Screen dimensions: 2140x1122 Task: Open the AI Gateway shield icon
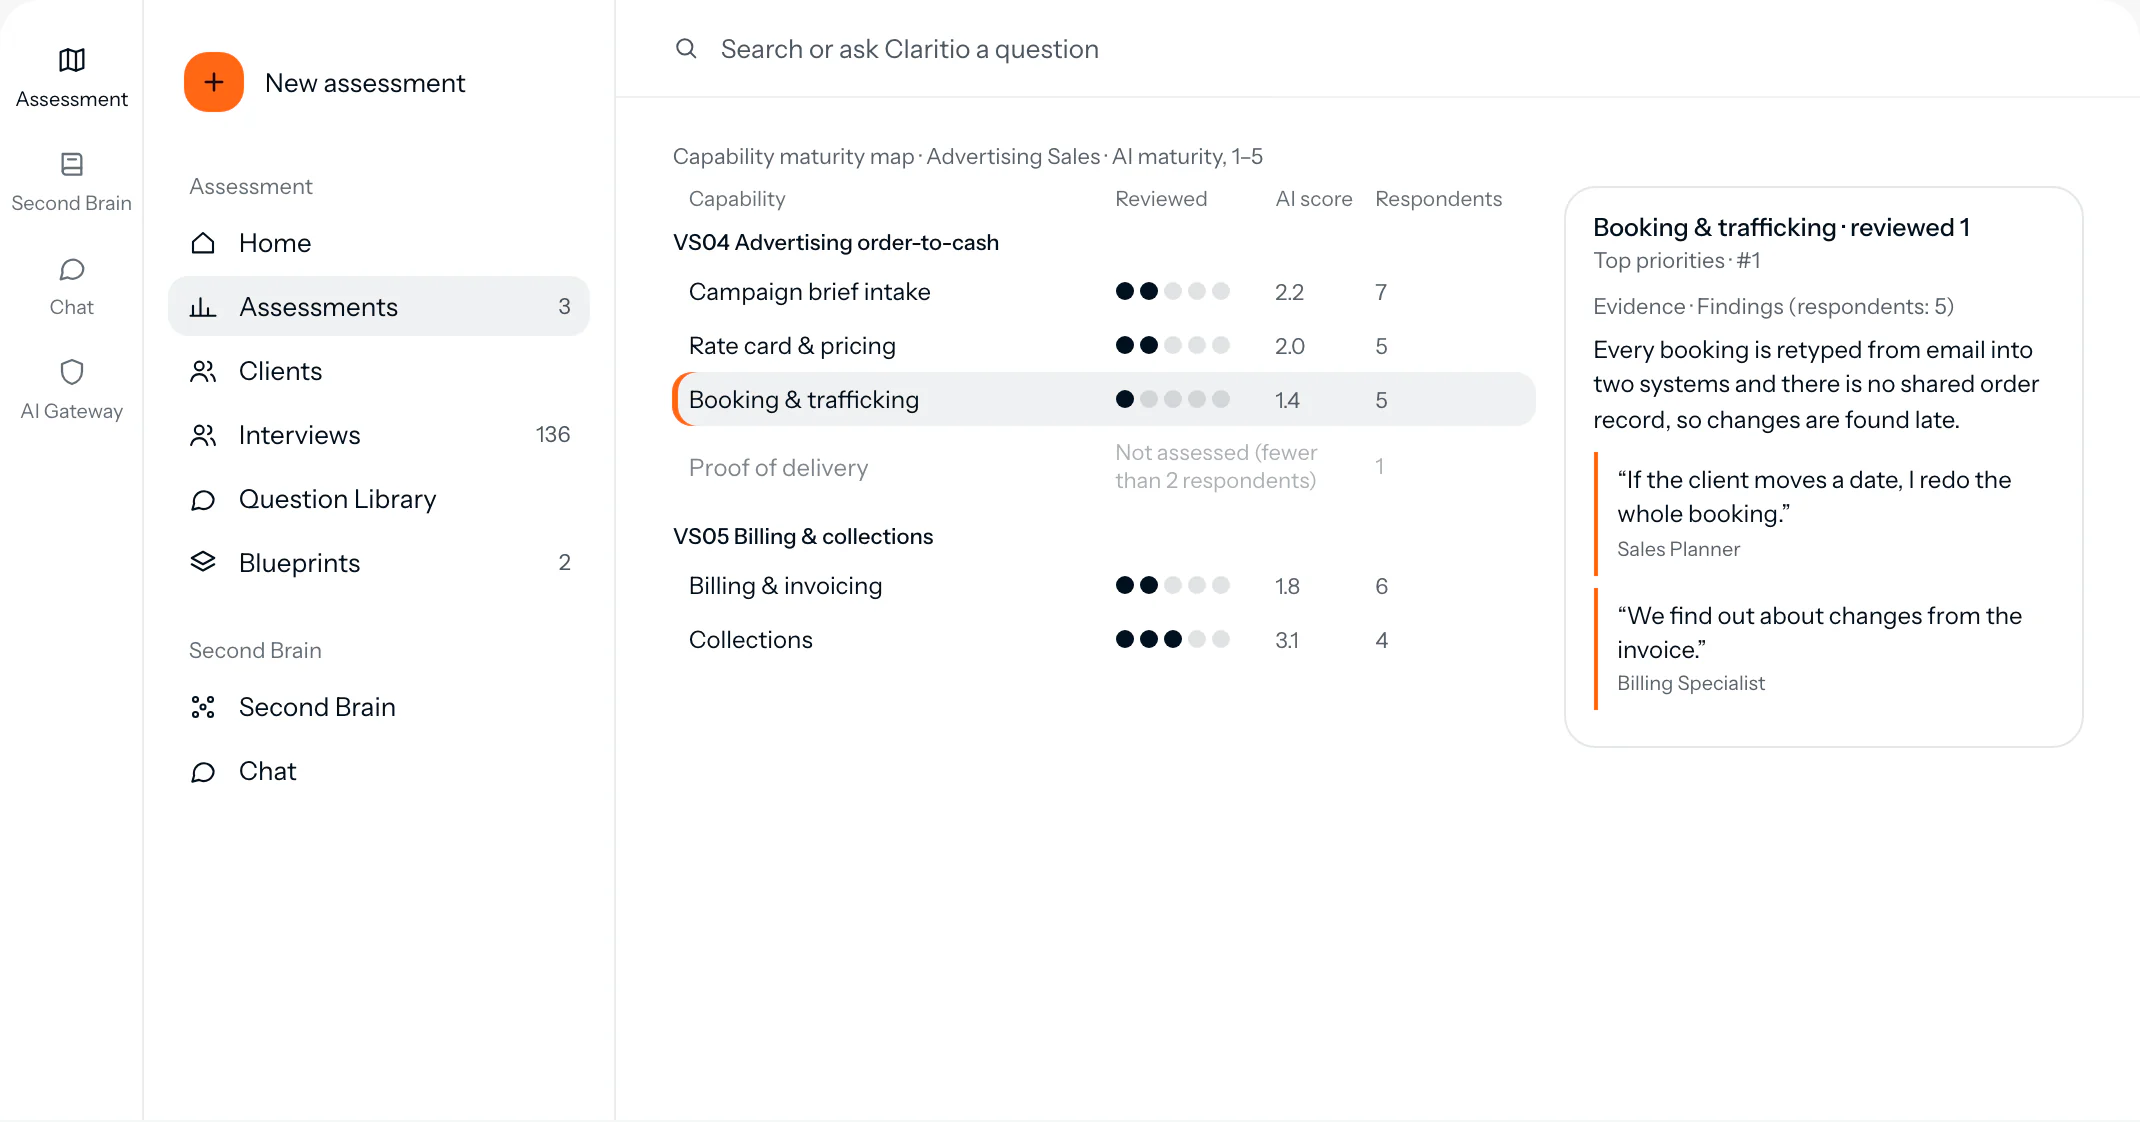pos(72,372)
